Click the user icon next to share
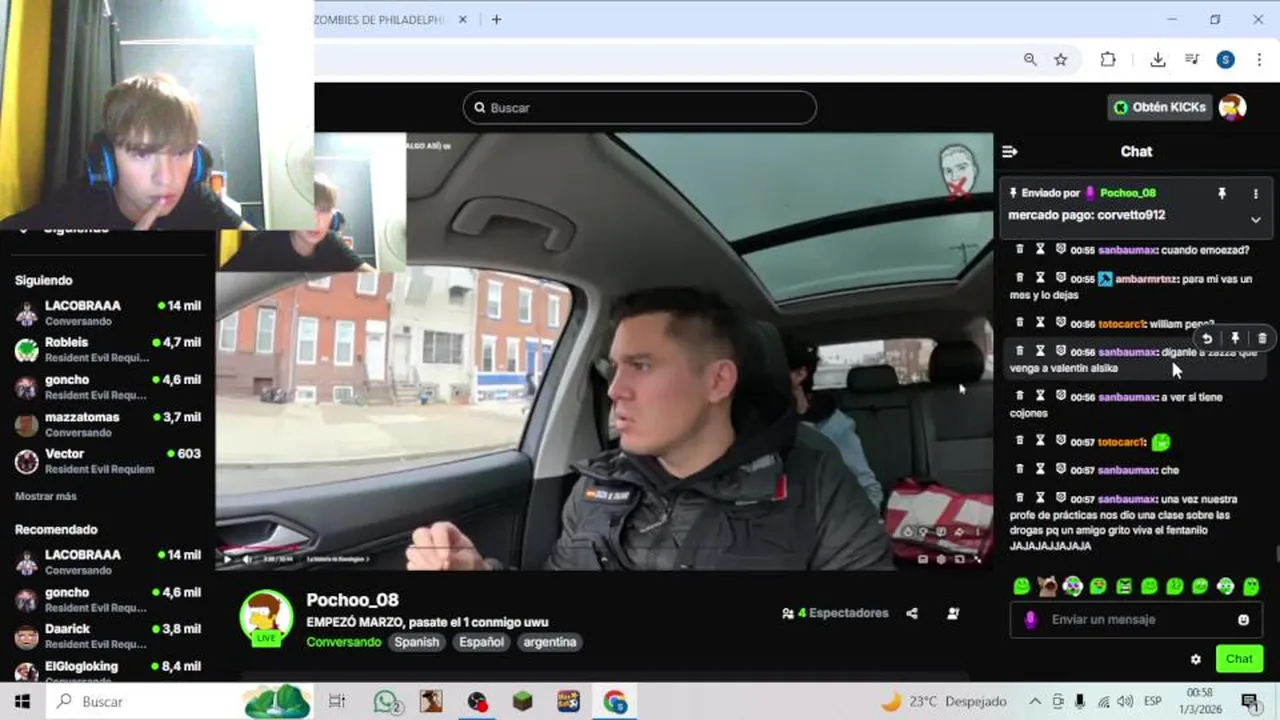This screenshot has height=720, width=1280. (x=953, y=613)
